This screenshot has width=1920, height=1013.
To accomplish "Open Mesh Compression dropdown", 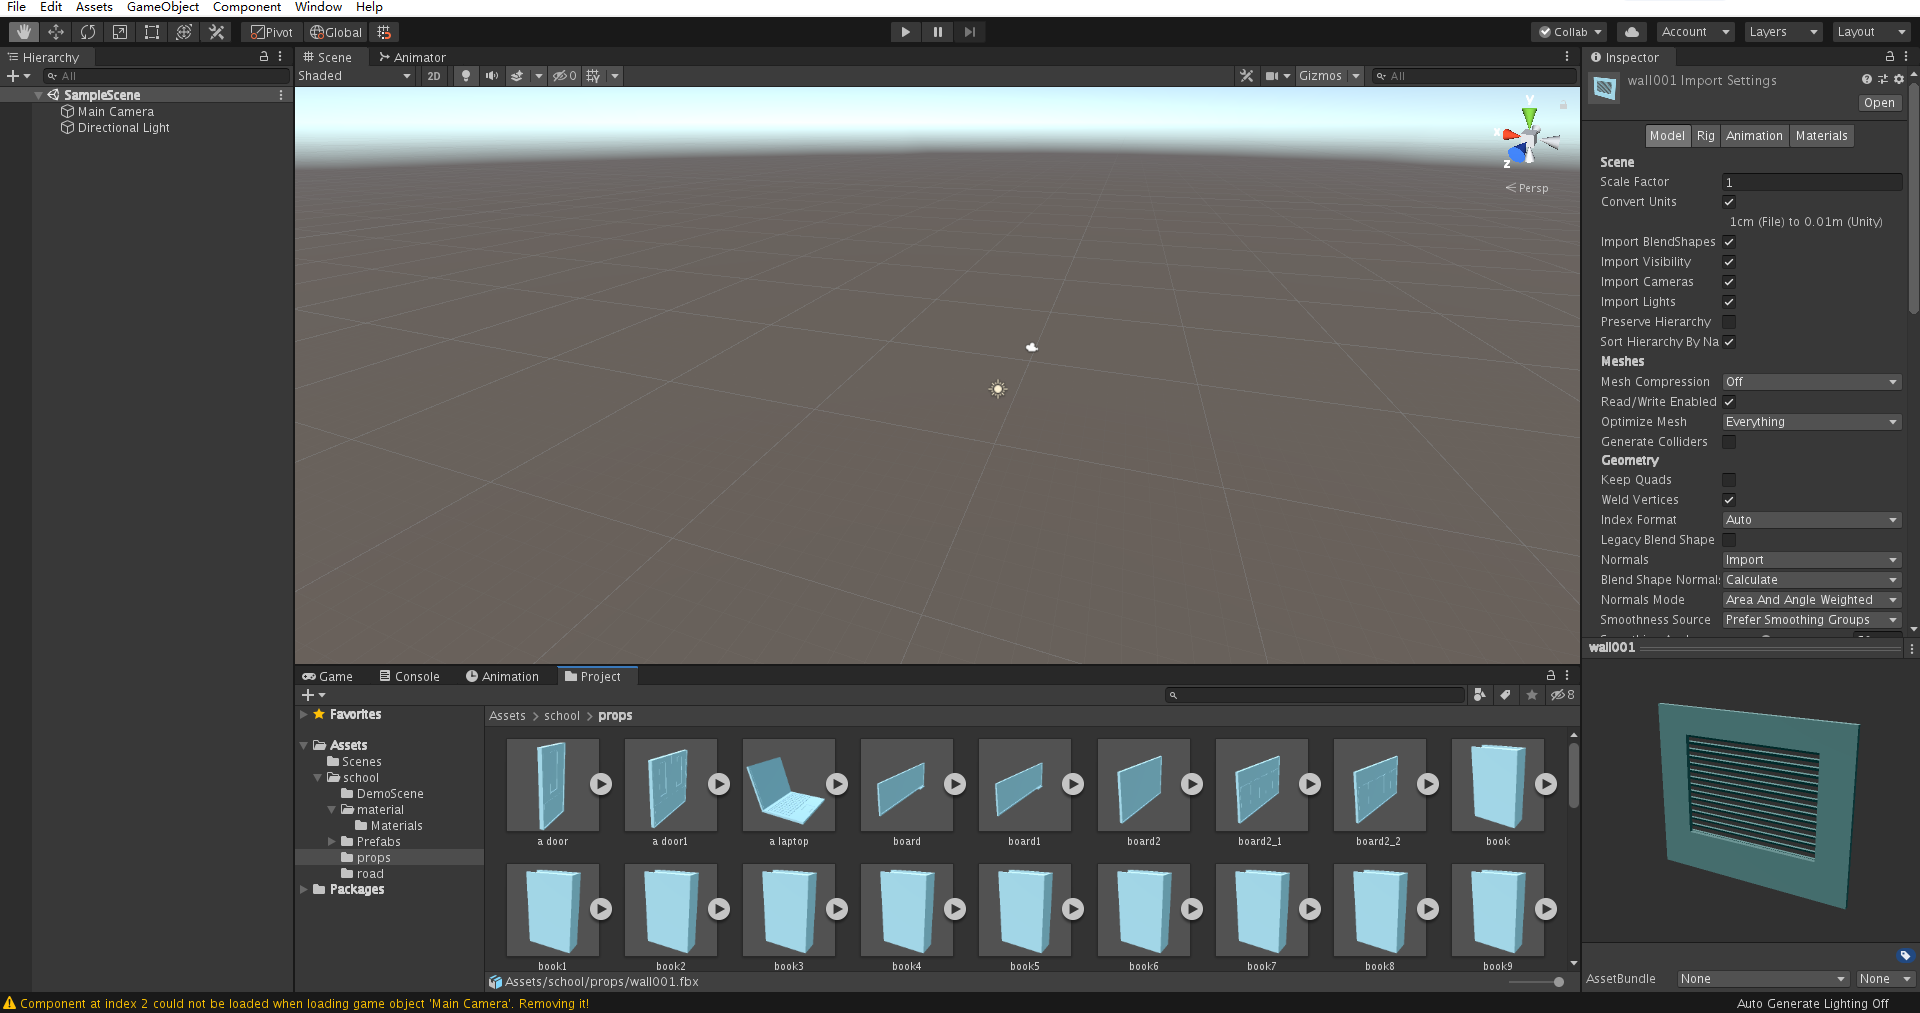I will pos(1811,382).
